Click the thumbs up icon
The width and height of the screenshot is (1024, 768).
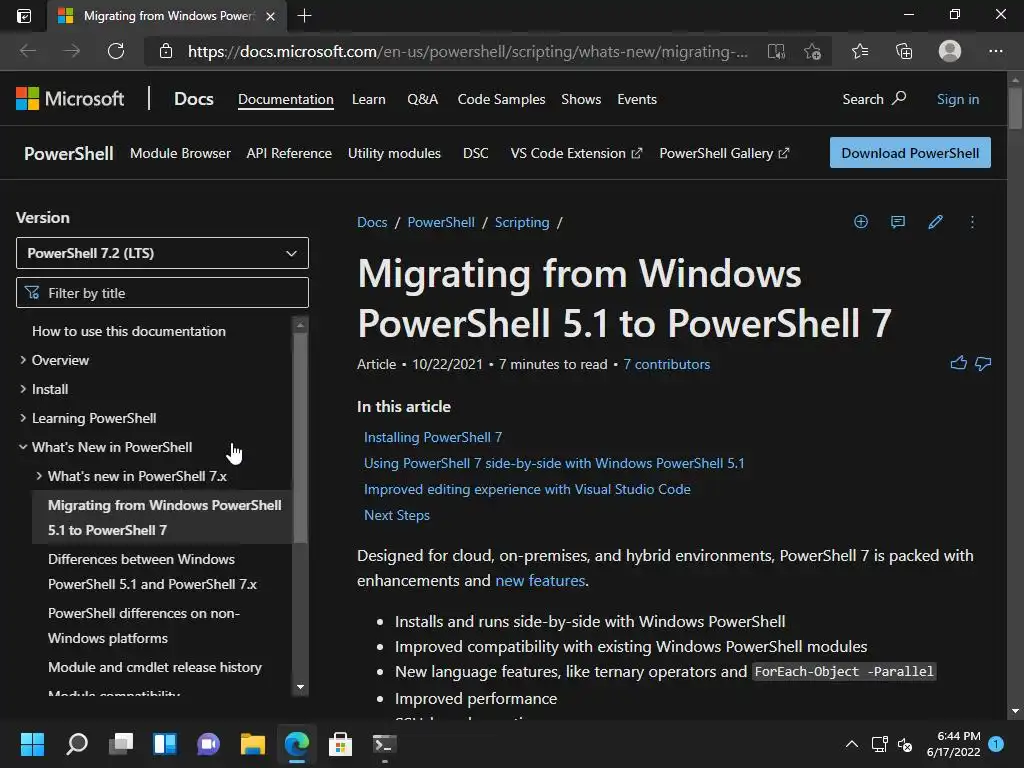pos(958,363)
